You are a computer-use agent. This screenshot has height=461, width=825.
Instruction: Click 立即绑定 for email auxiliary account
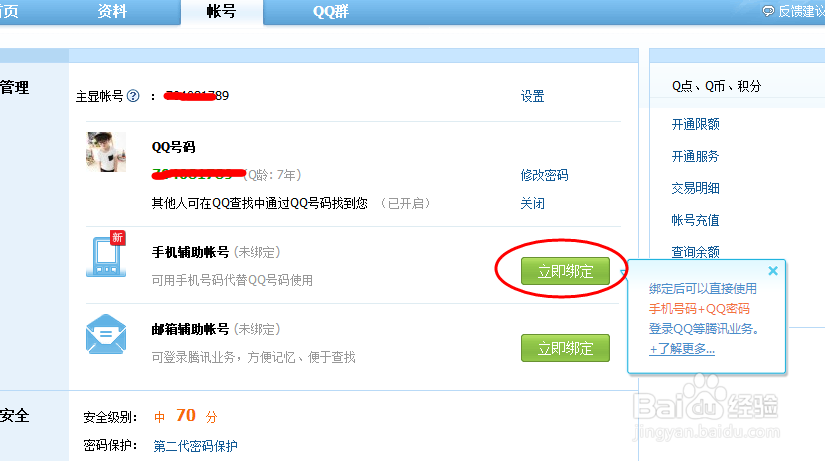[x=565, y=348]
